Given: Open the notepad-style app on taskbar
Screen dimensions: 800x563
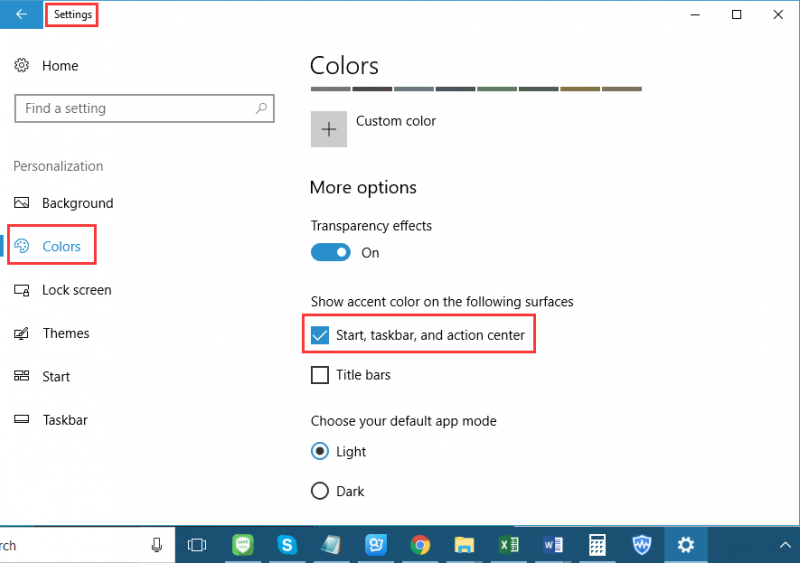Looking at the screenshot, I should [331, 545].
